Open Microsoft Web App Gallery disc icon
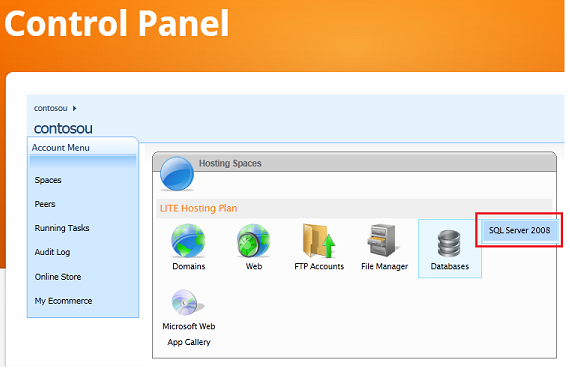 188,303
